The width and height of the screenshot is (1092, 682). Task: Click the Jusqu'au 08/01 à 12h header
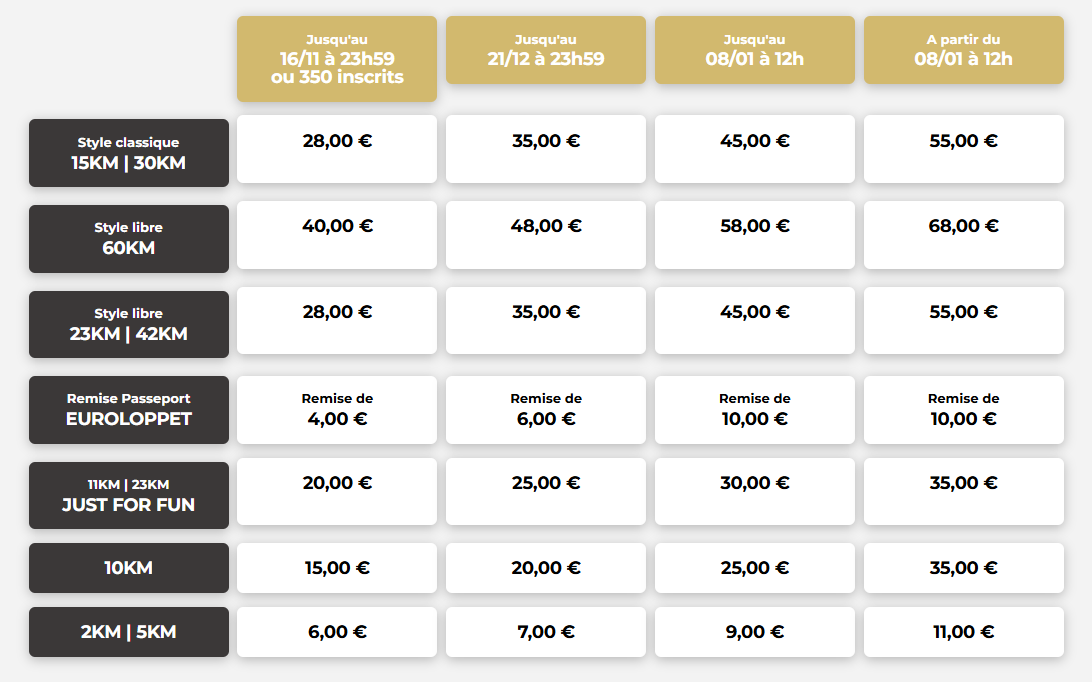pyautogui.click(x=755, y=50)
